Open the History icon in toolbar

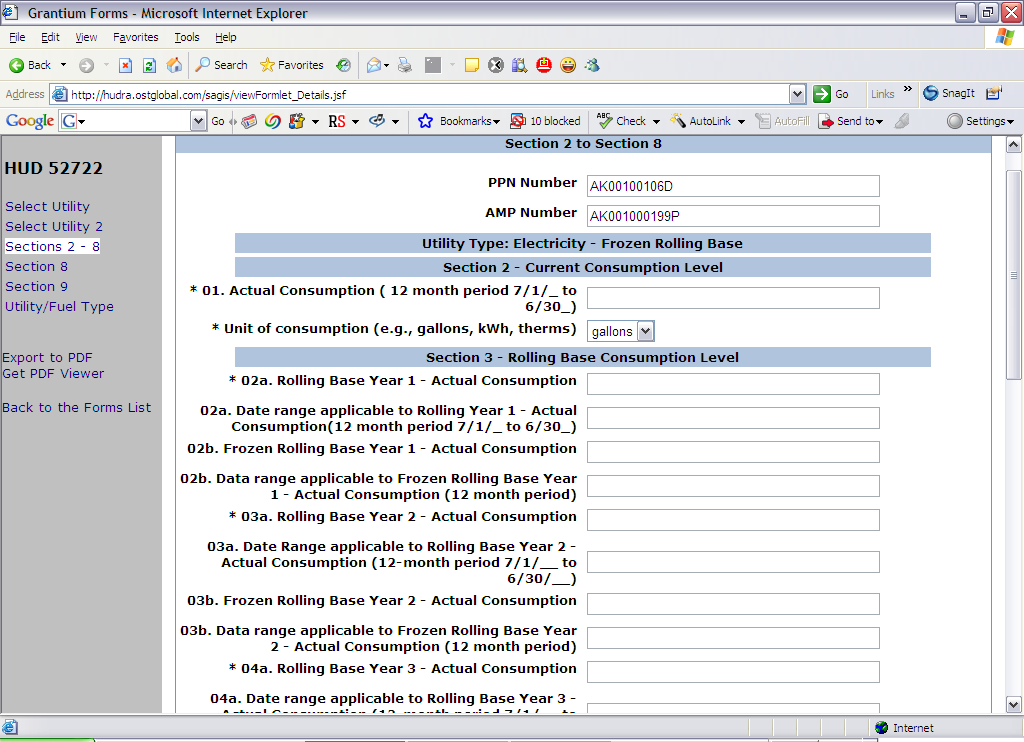pos(343,65)
